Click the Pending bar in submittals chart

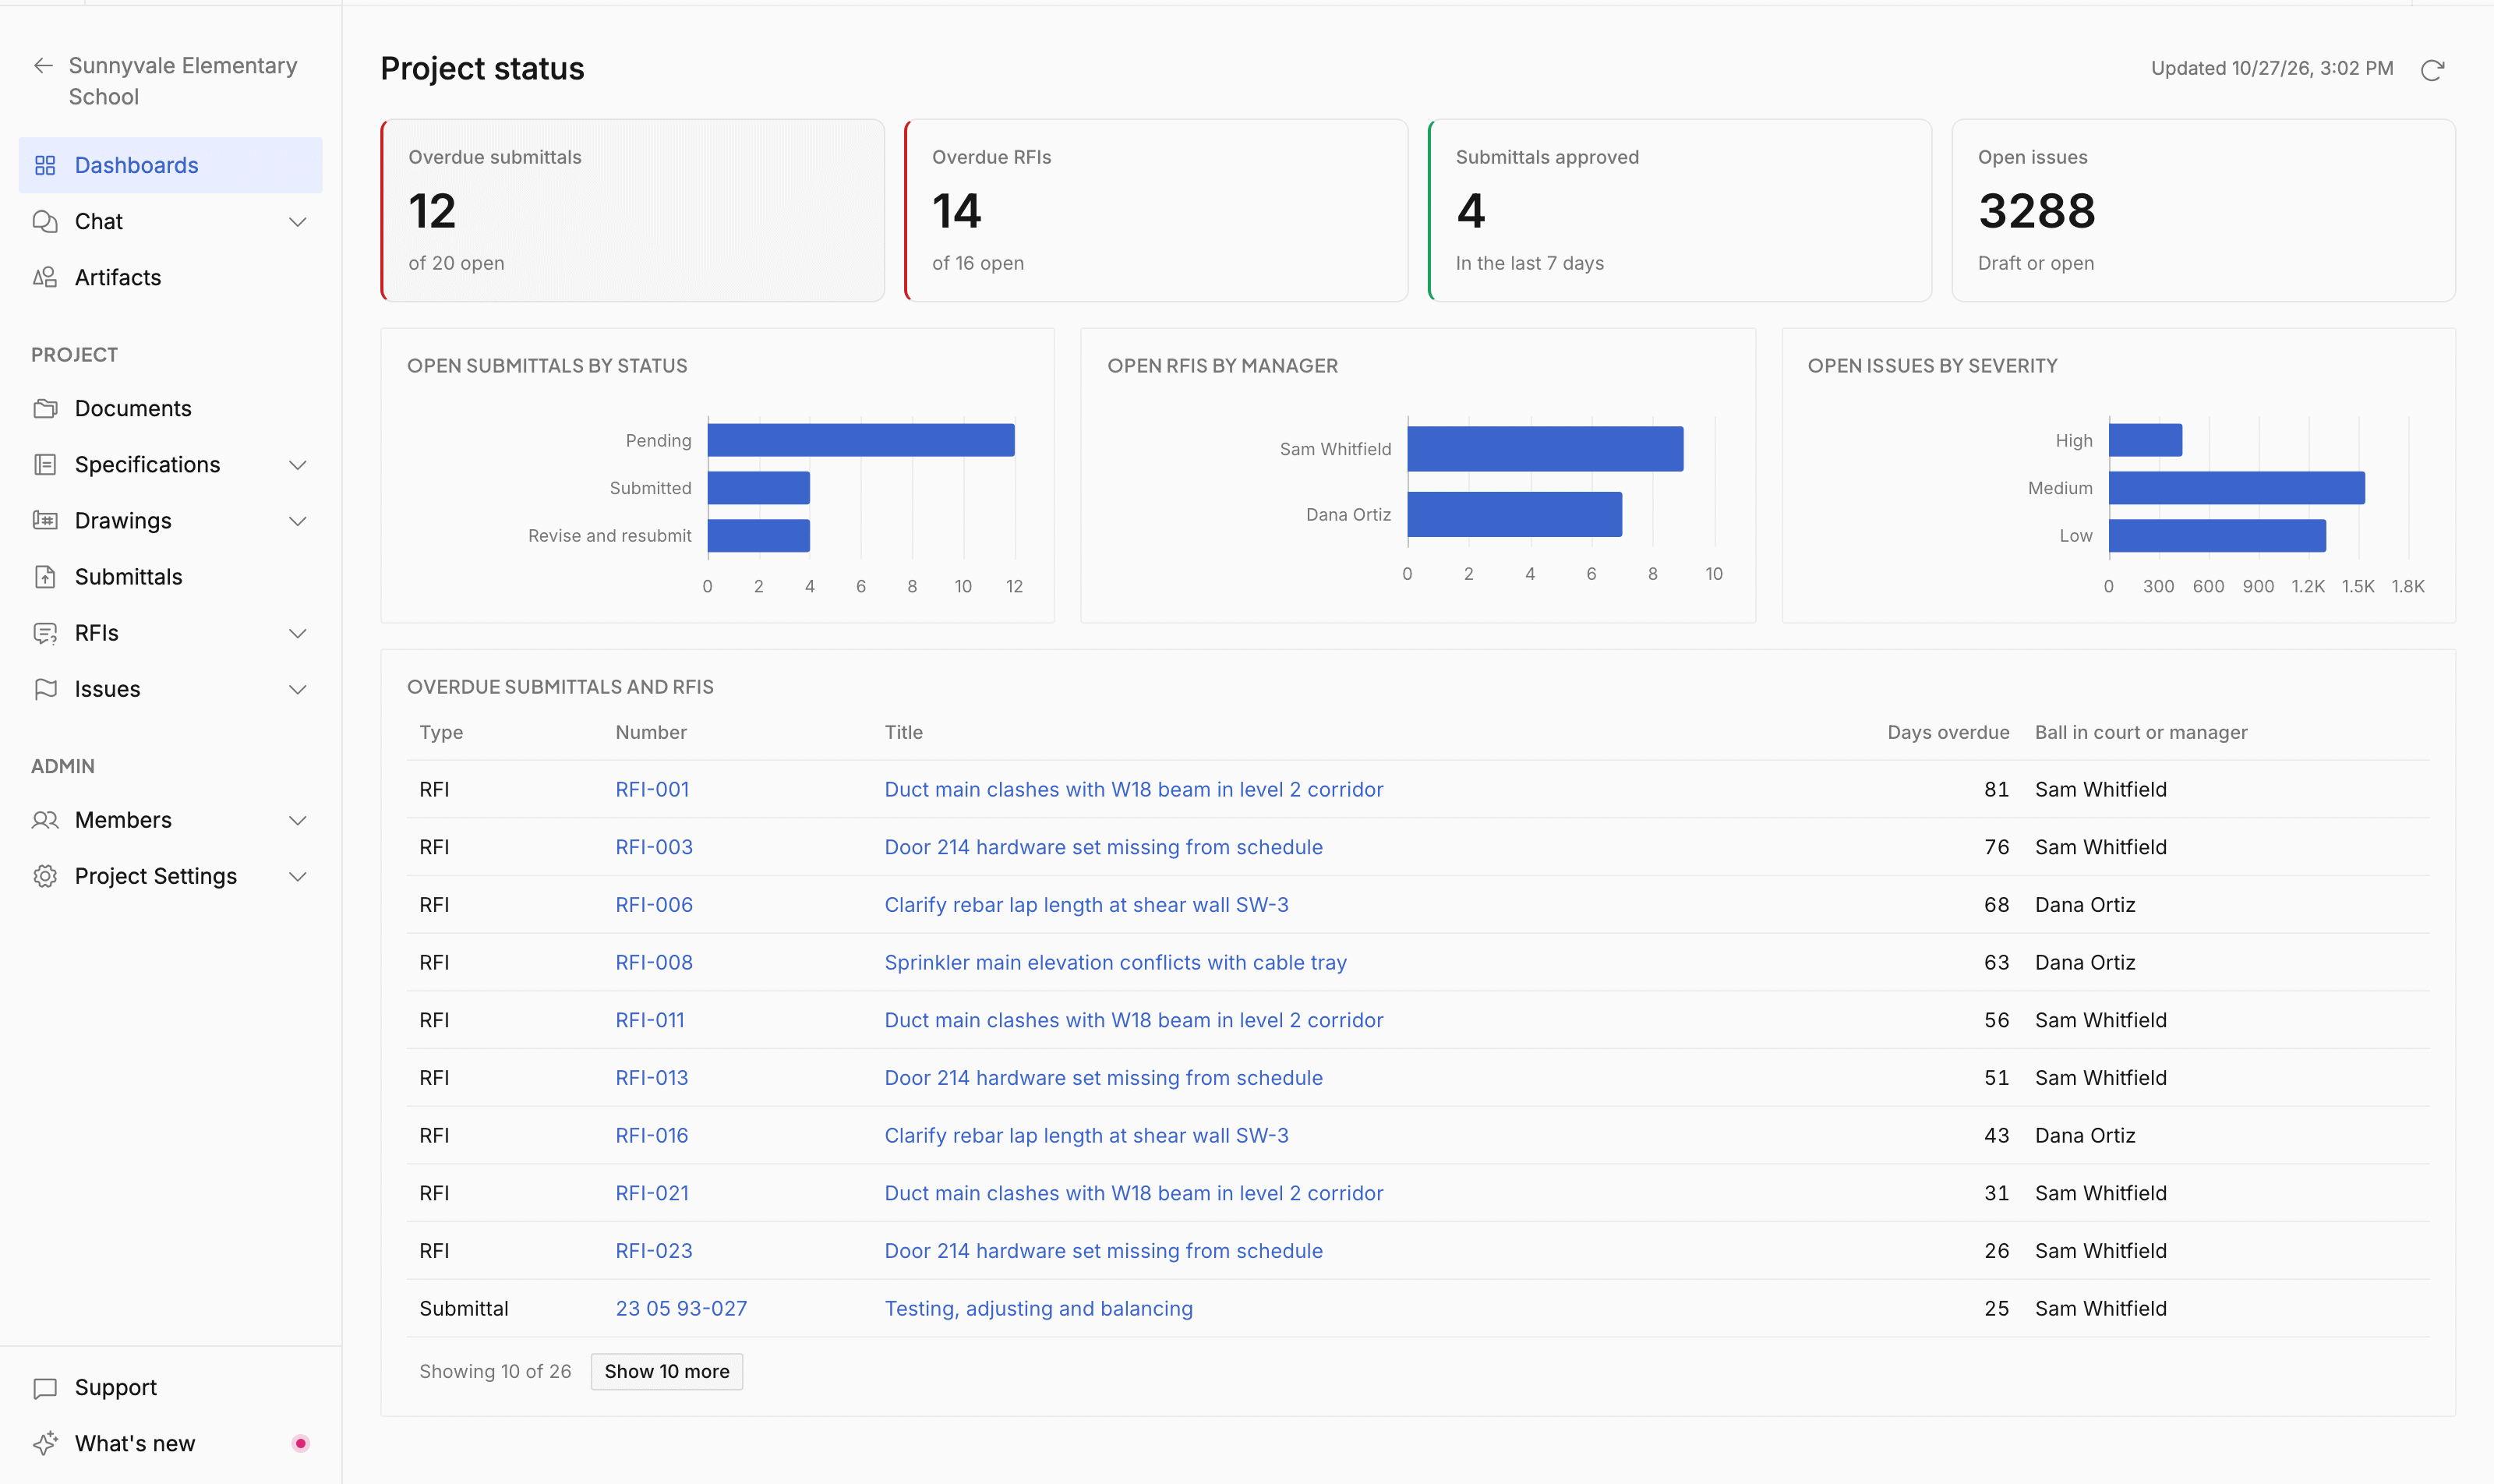pos(861,440)
